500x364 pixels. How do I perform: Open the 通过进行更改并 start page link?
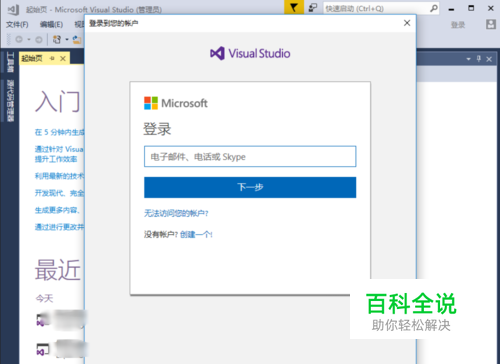[x=59, y=227]
